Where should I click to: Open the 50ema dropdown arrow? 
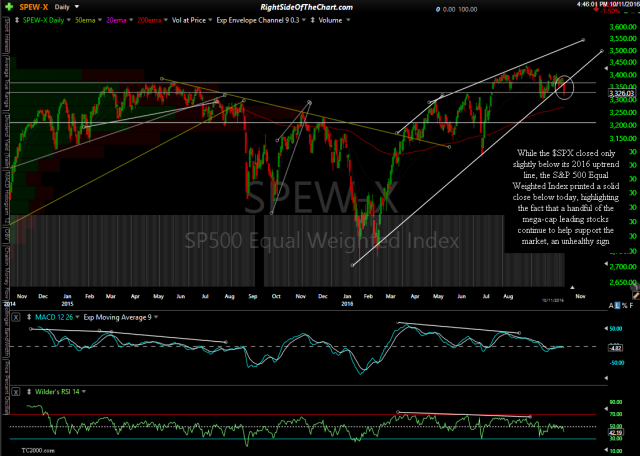100,20
